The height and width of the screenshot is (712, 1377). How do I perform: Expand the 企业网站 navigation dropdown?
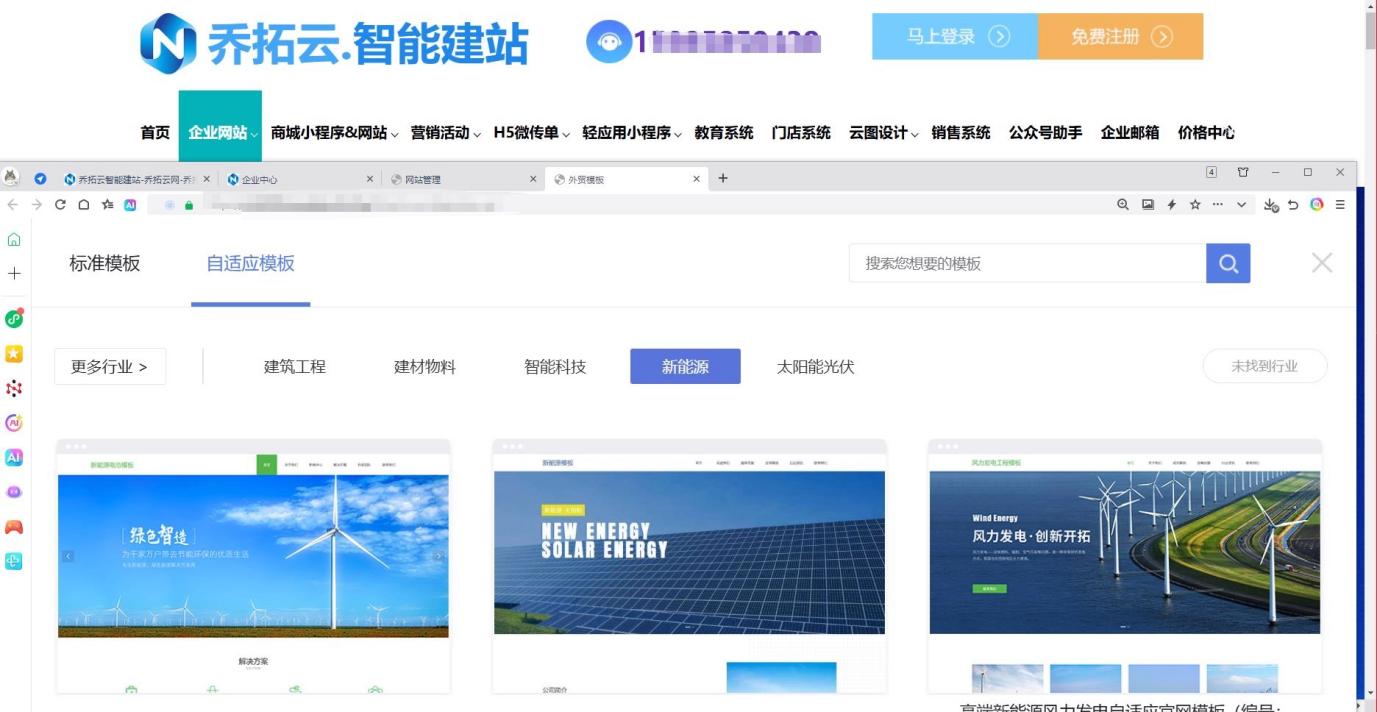[x=220, y=133]
